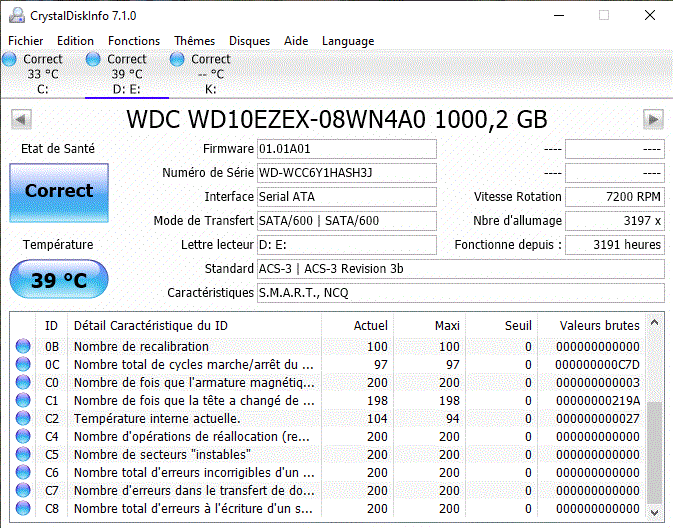Select row Nombre de recalibration
The width and height of the screenshot is (673, 528).
(x=329, y=346)
